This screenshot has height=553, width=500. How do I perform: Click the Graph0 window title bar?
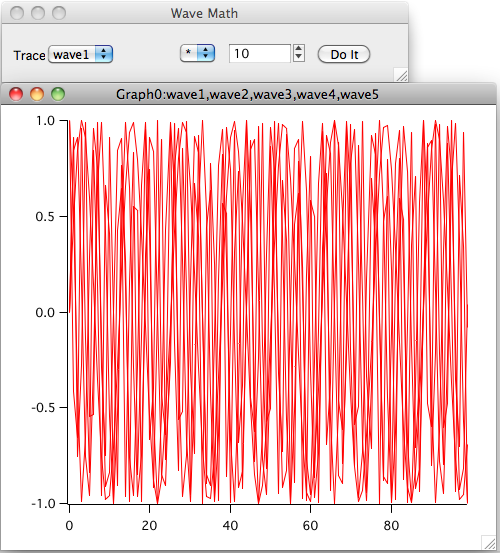[x=248, y=94]
